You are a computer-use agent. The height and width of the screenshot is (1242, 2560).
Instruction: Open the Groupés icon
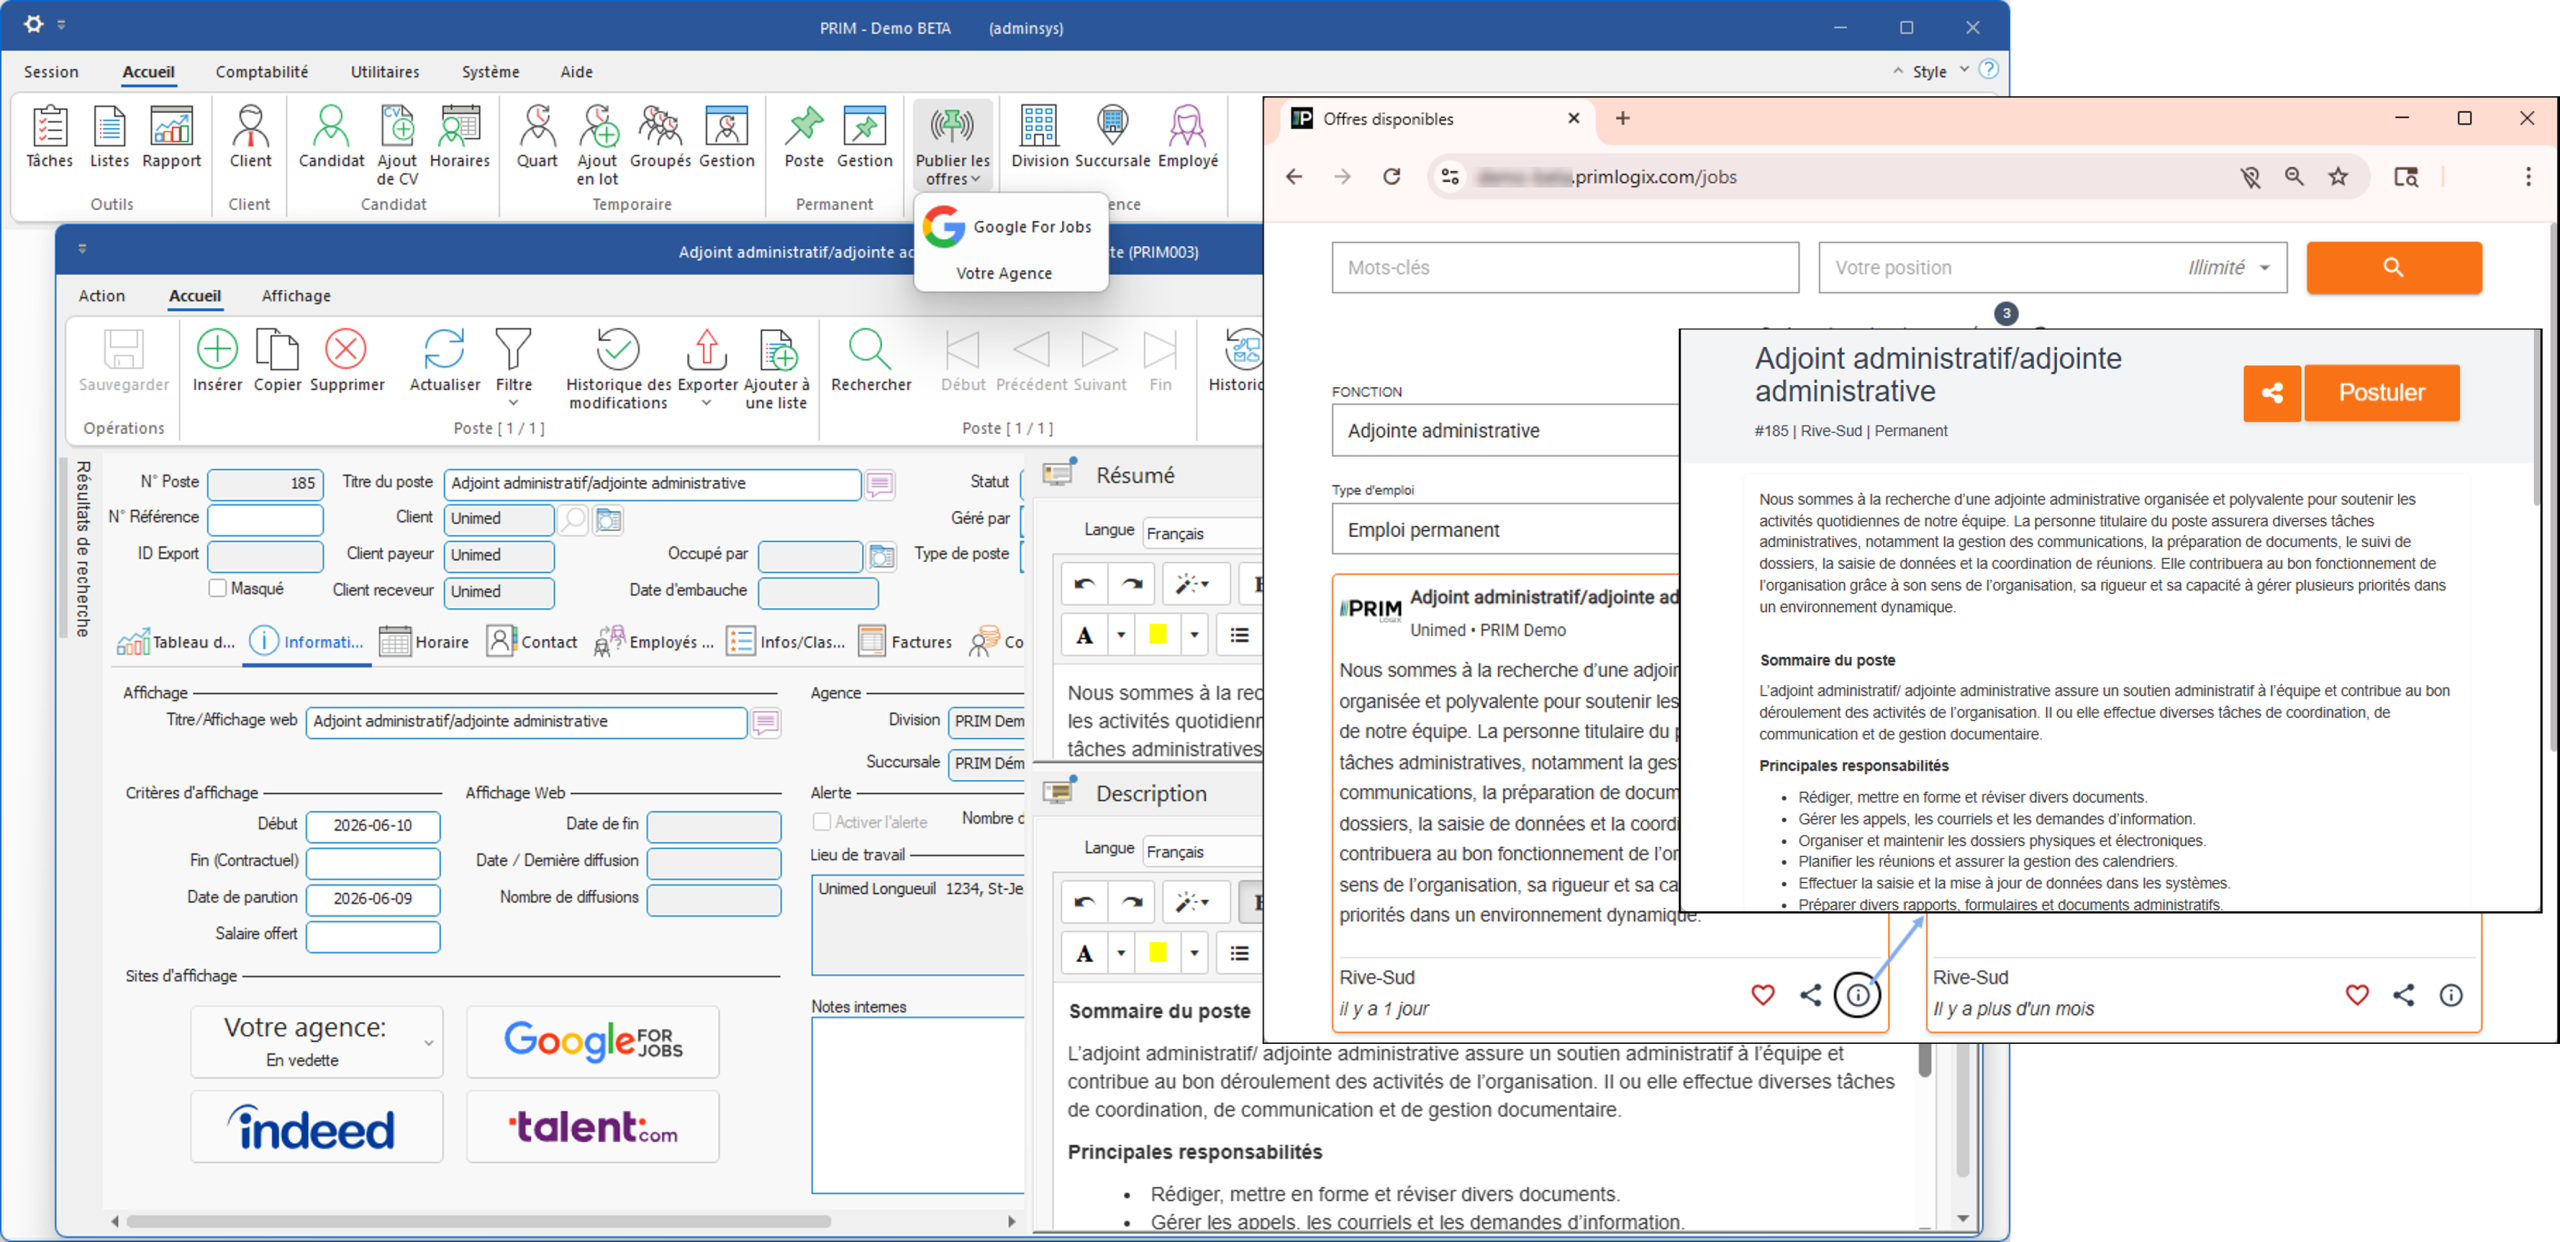660,136
